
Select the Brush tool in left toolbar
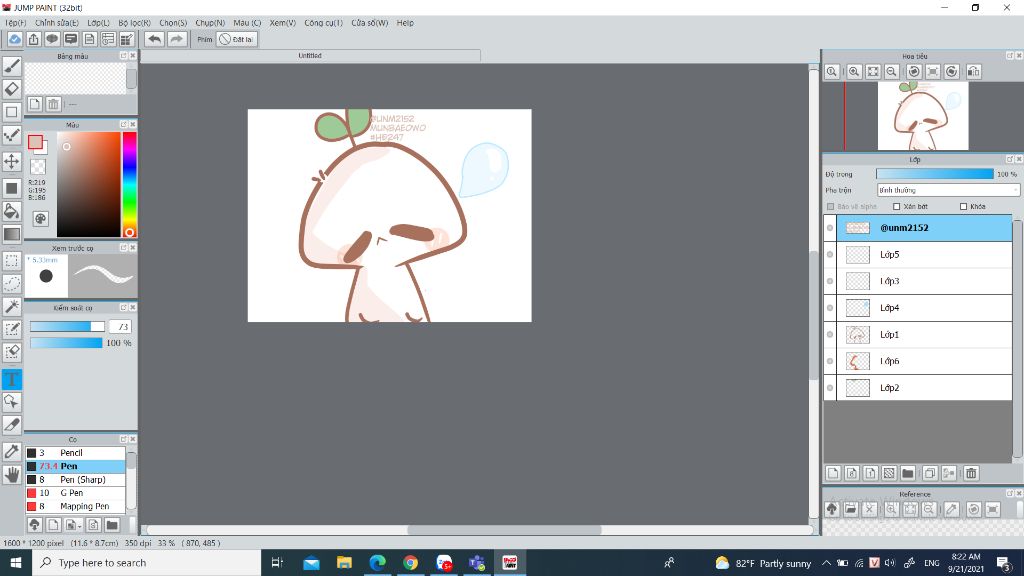point(12,65)
